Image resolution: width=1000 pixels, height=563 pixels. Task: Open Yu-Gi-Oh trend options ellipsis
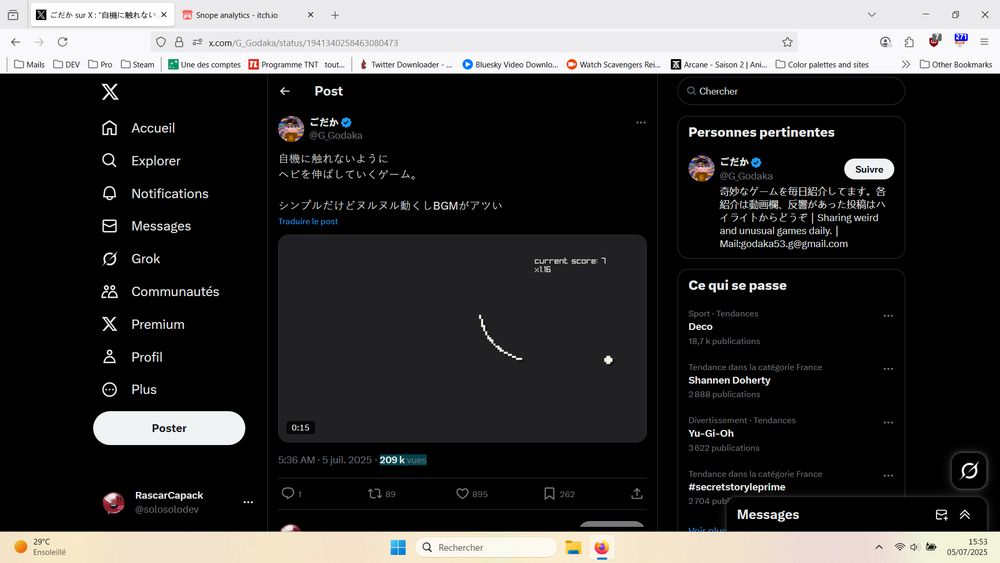pos(888,422)
